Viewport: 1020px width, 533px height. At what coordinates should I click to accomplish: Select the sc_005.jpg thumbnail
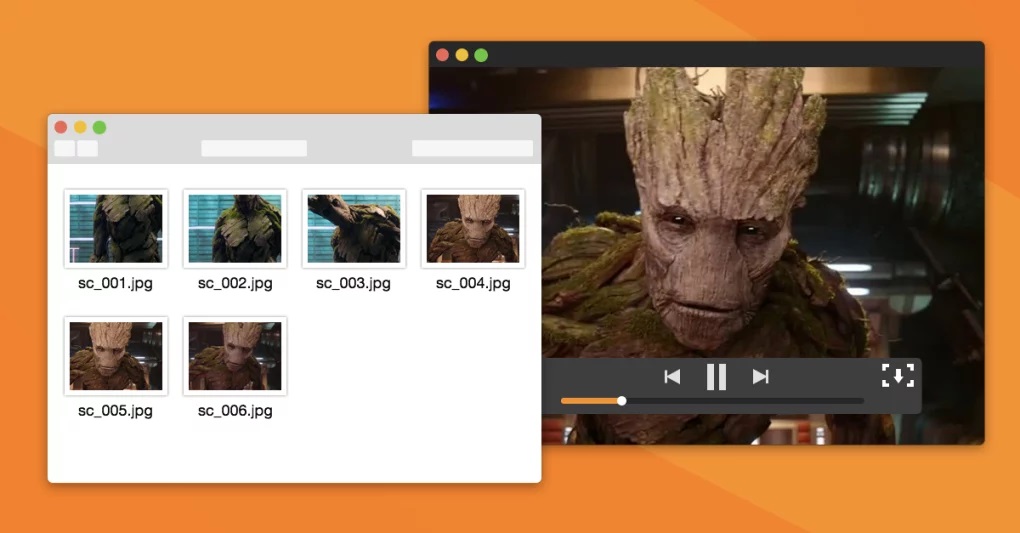click(x=116, y=356)
